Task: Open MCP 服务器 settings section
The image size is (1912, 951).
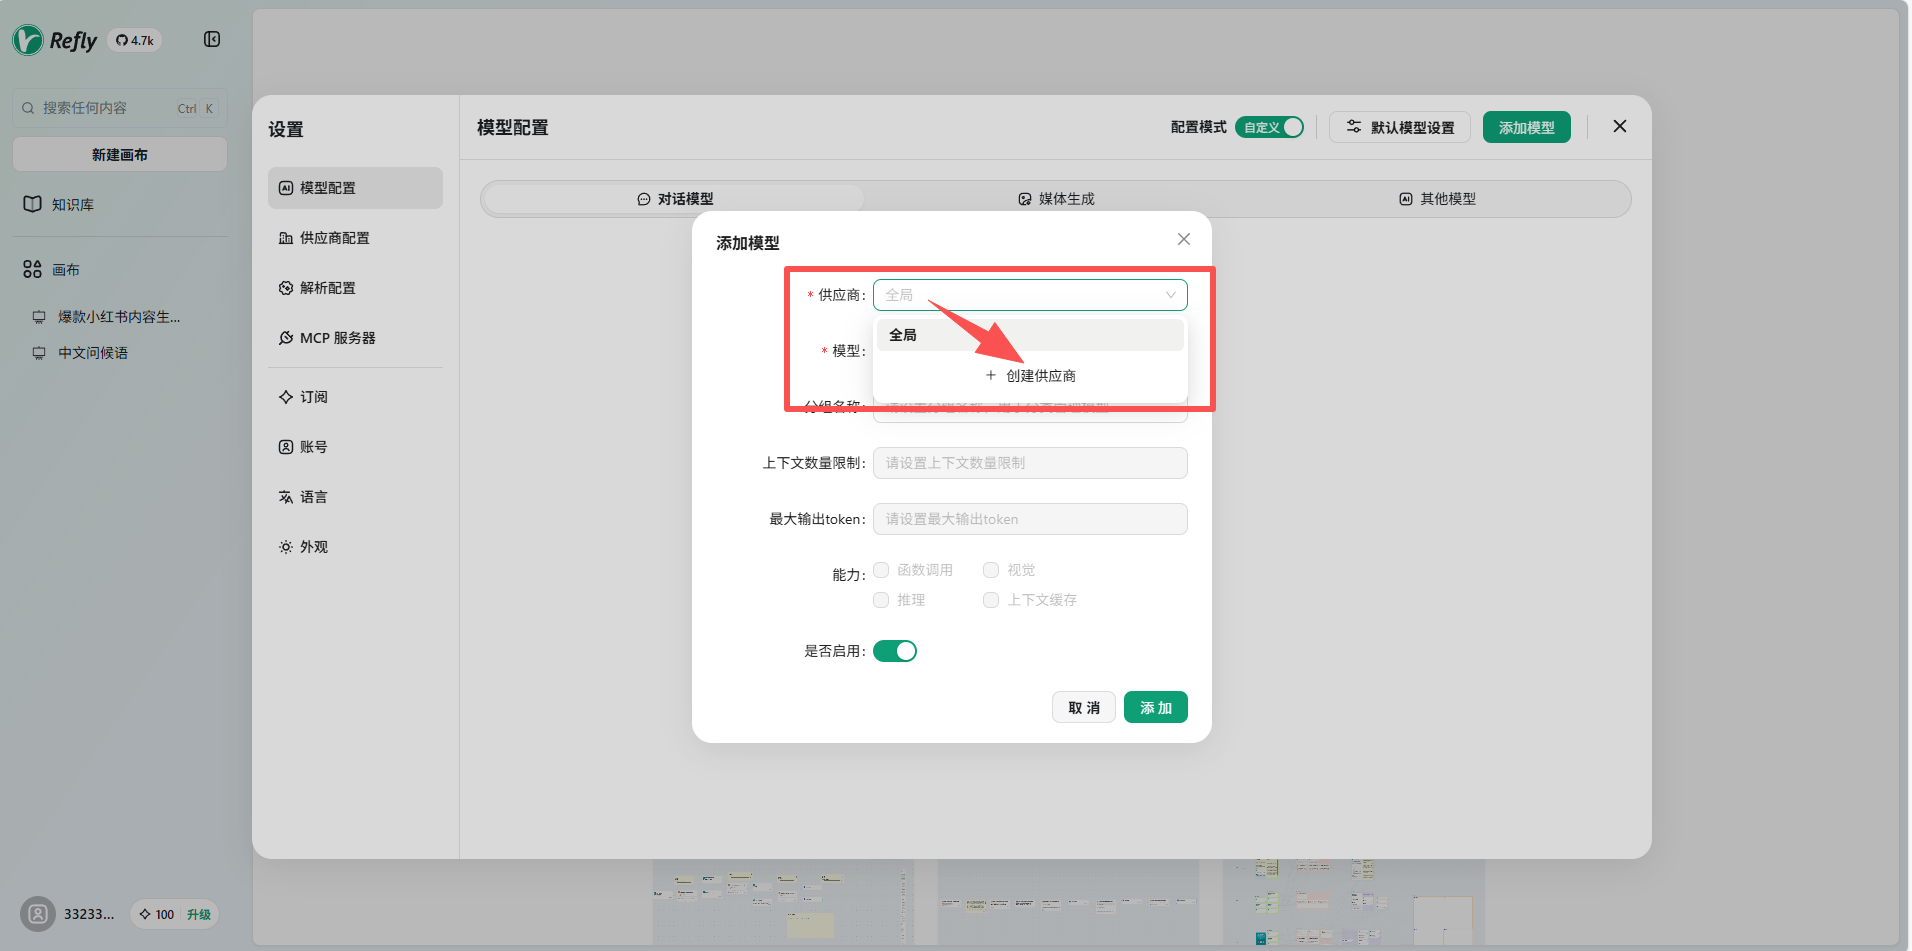Action: tap(337, 338)
